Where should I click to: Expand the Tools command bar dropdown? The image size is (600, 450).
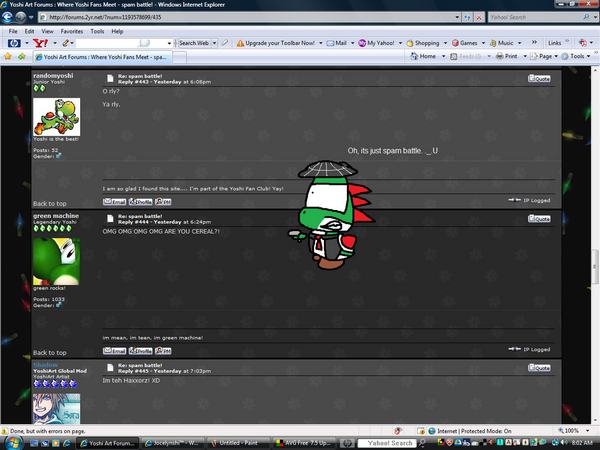(x=589, y=56)
